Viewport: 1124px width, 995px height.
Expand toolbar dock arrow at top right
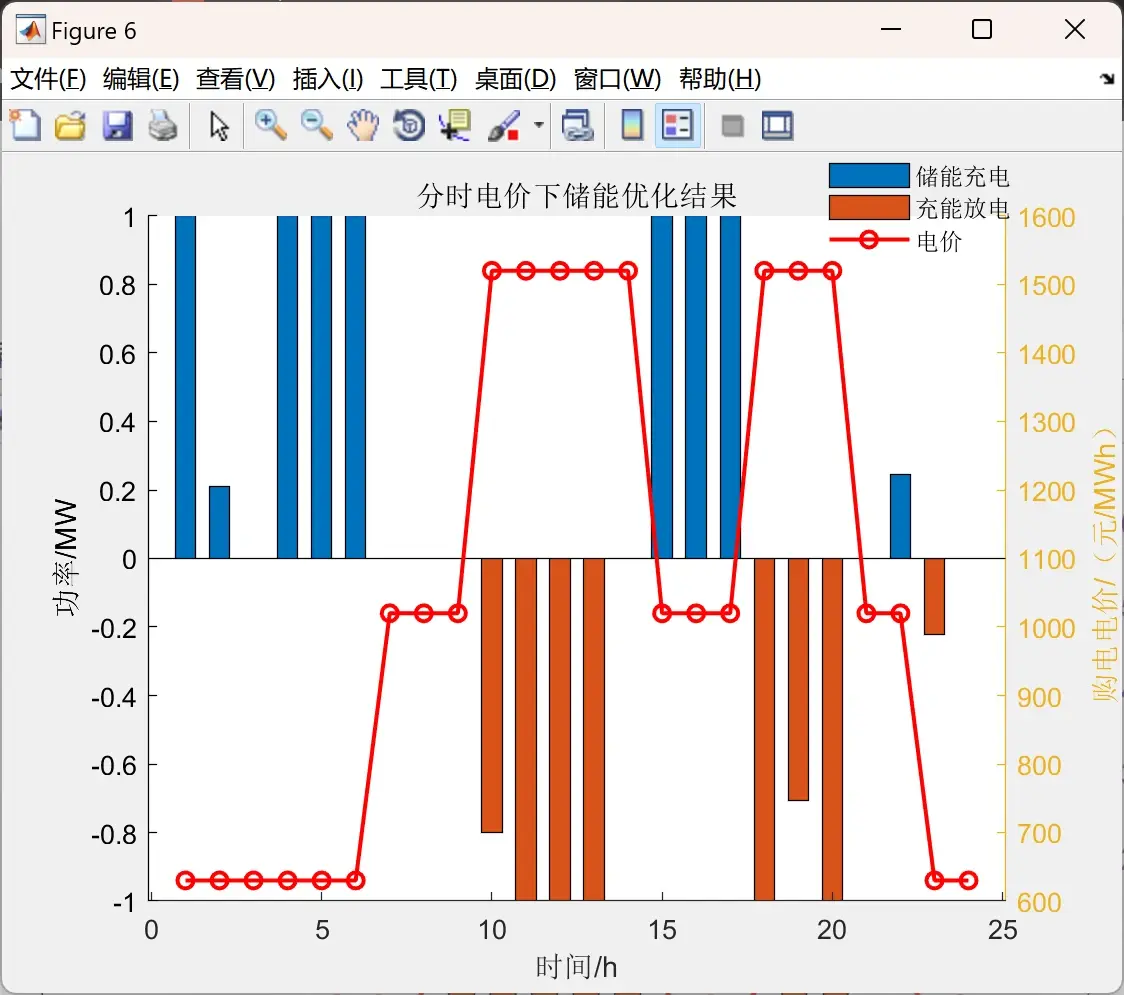1108,79
